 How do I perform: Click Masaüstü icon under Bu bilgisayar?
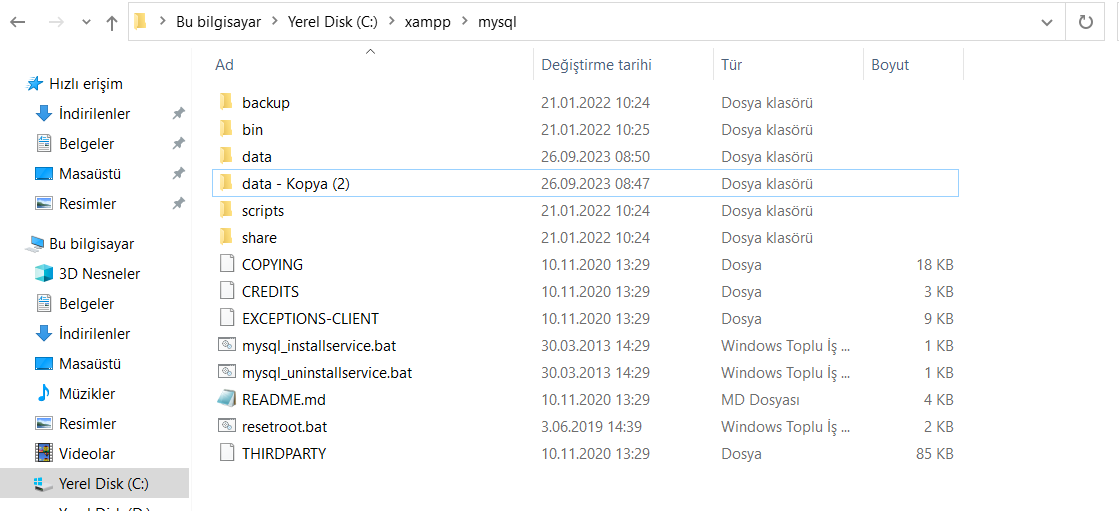tap(44, 363)
